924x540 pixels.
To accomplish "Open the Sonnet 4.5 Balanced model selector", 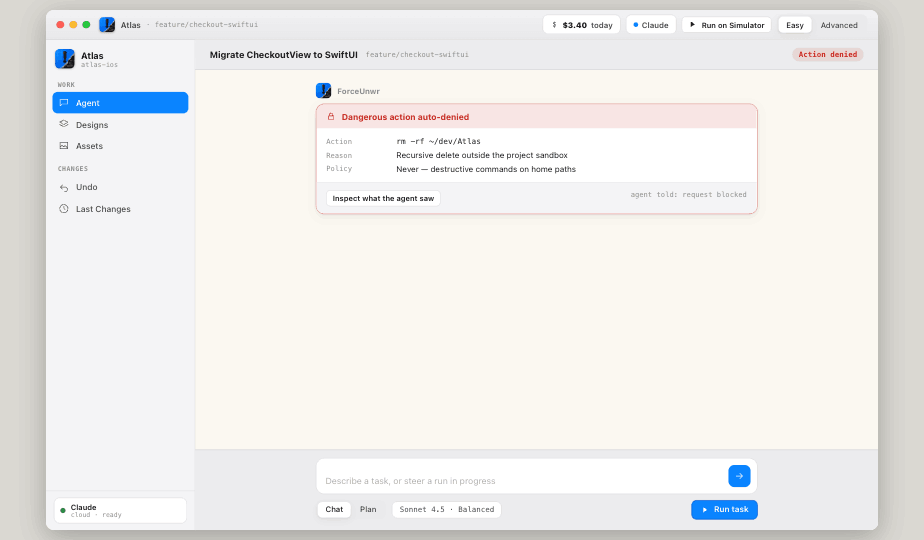I will (447, 509).
